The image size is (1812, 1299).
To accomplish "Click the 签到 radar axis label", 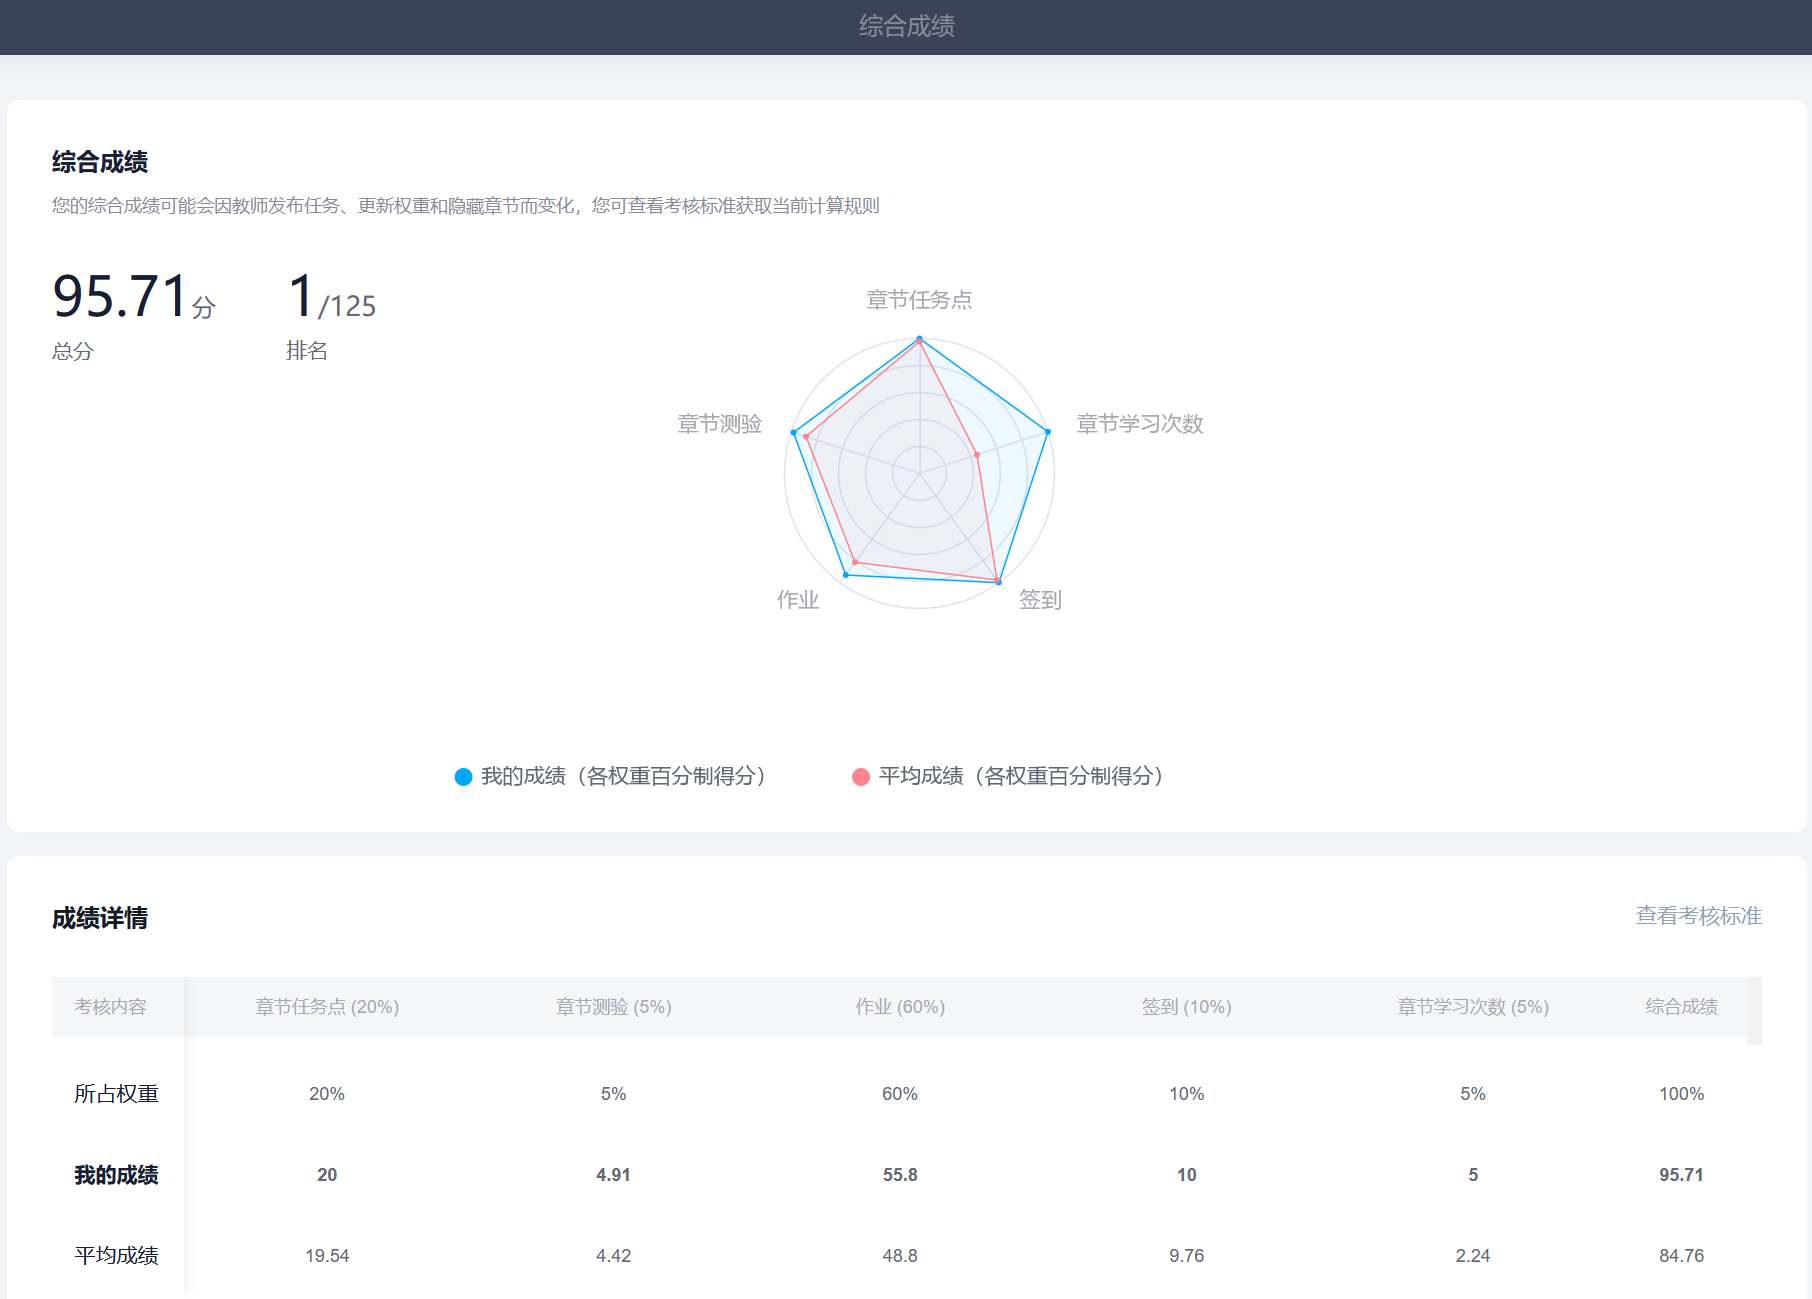I will [x=1040, y=600].
